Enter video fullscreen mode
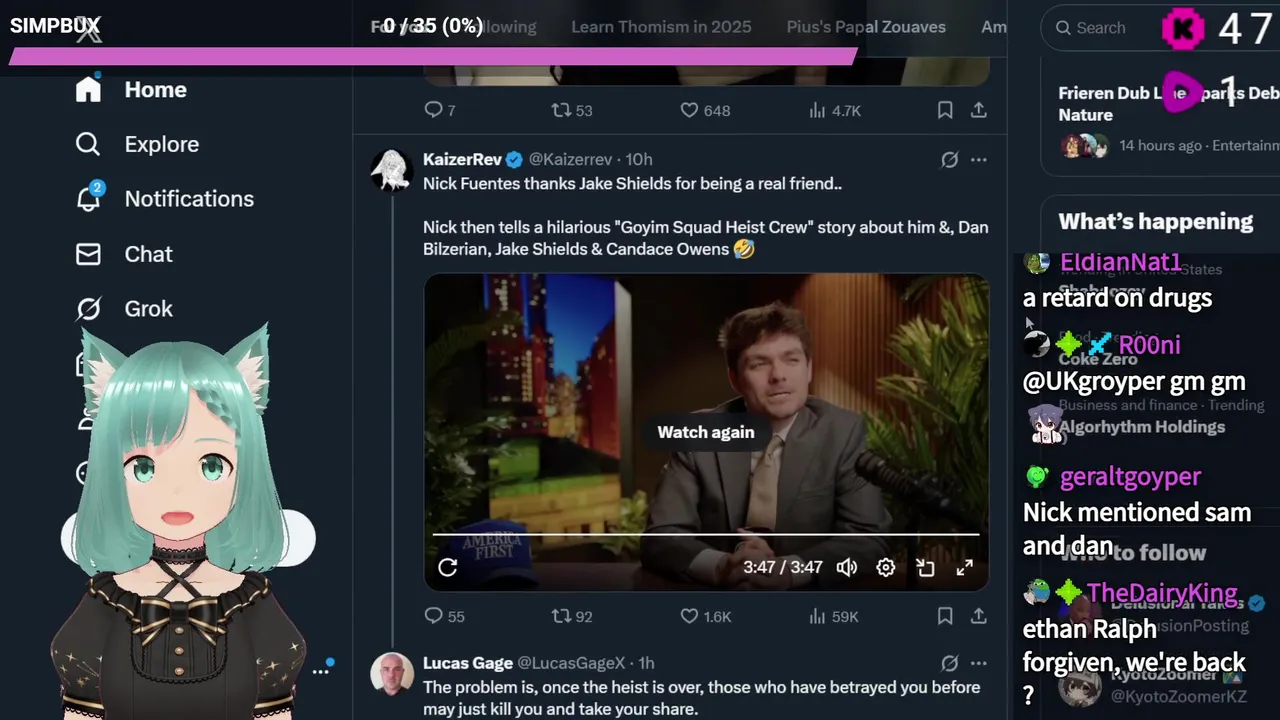The image size is (1280, 720). click(x=964, y=567)
